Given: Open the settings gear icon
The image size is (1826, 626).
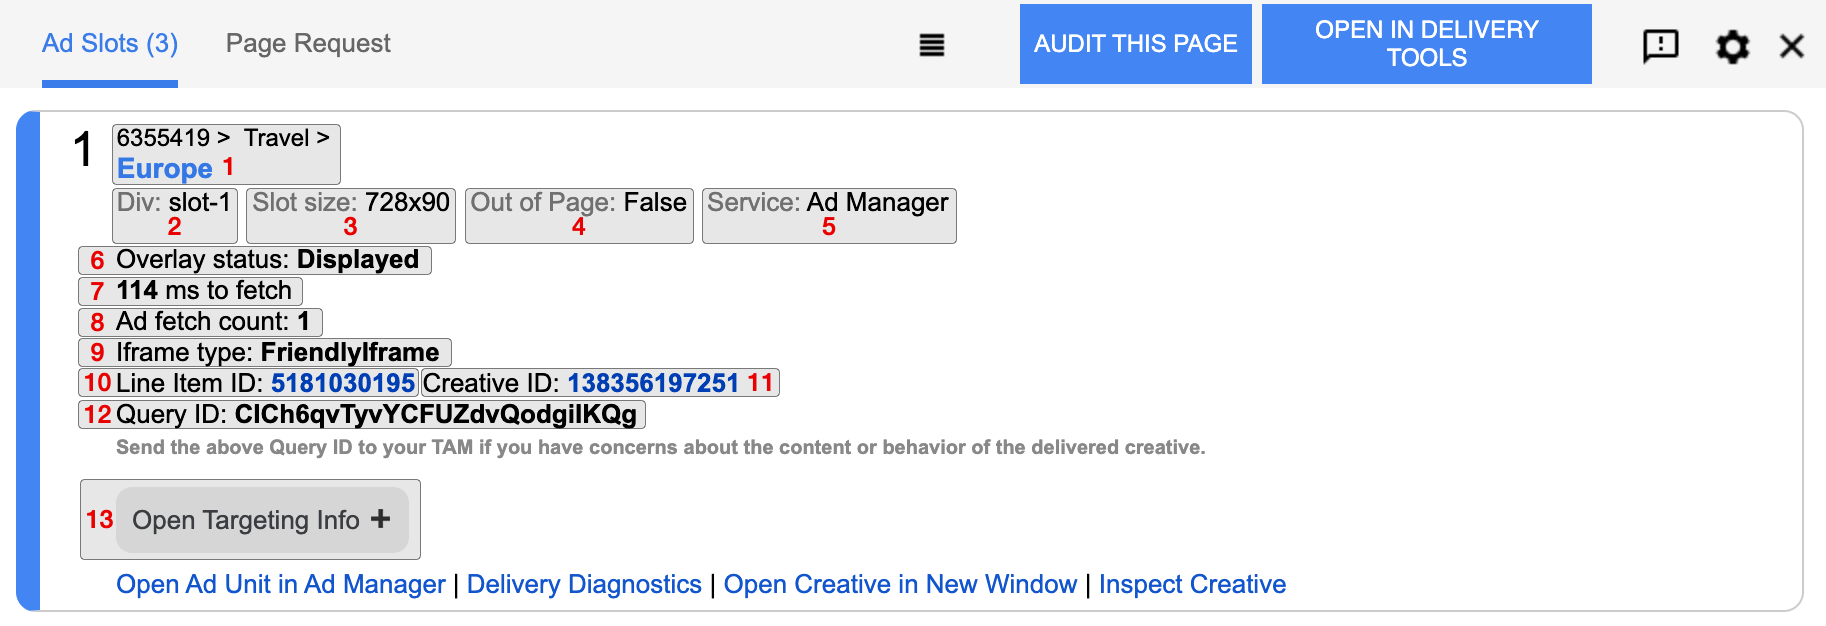Looking at the screenshot, I should (1732, 45).
